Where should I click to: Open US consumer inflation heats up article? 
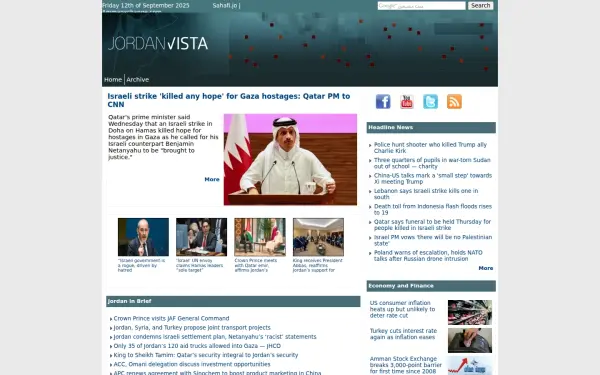coord(402,309)
